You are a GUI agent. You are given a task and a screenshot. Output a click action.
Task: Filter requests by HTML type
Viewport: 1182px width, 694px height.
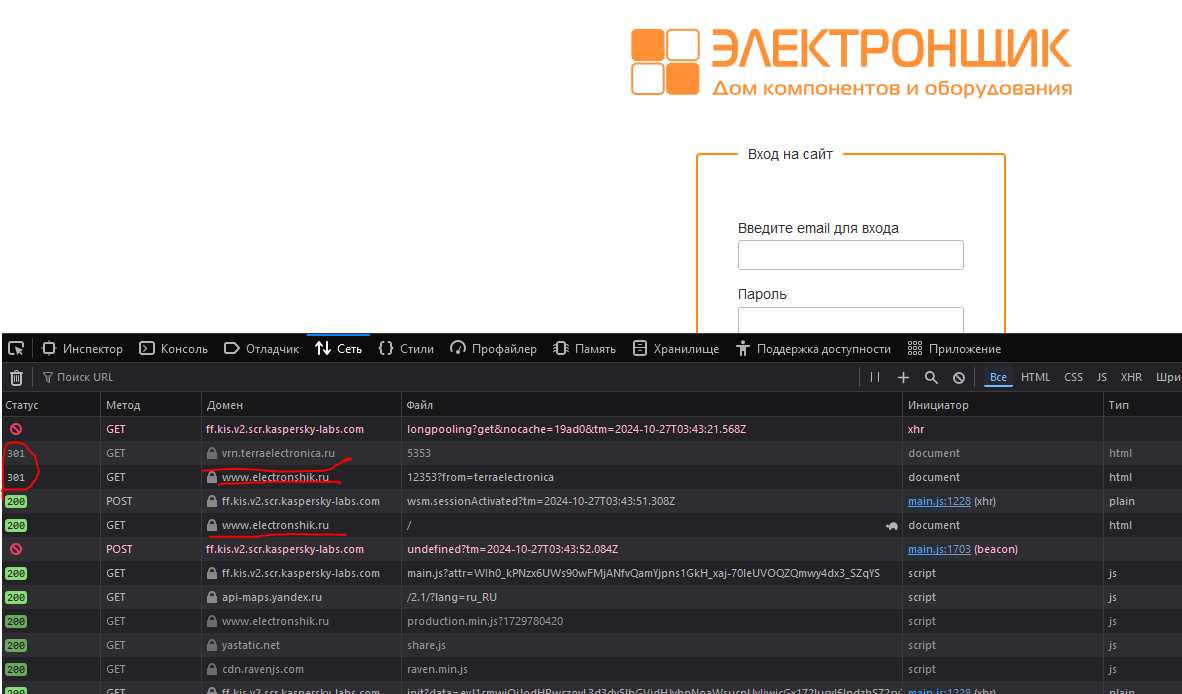[1035, 378]
